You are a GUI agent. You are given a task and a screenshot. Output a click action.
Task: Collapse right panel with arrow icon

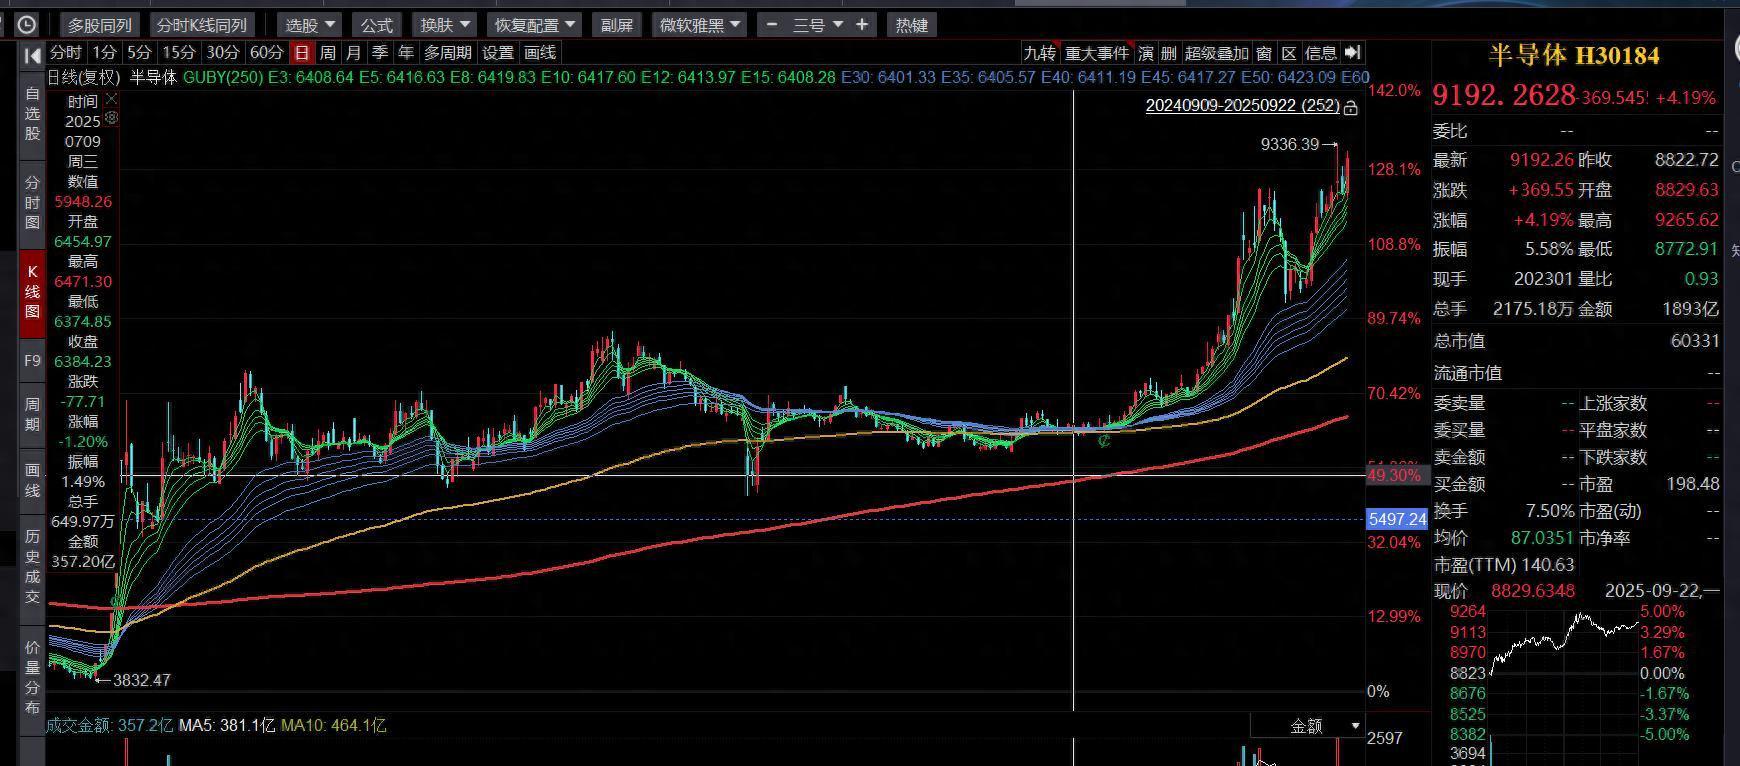click(1353, 53)
